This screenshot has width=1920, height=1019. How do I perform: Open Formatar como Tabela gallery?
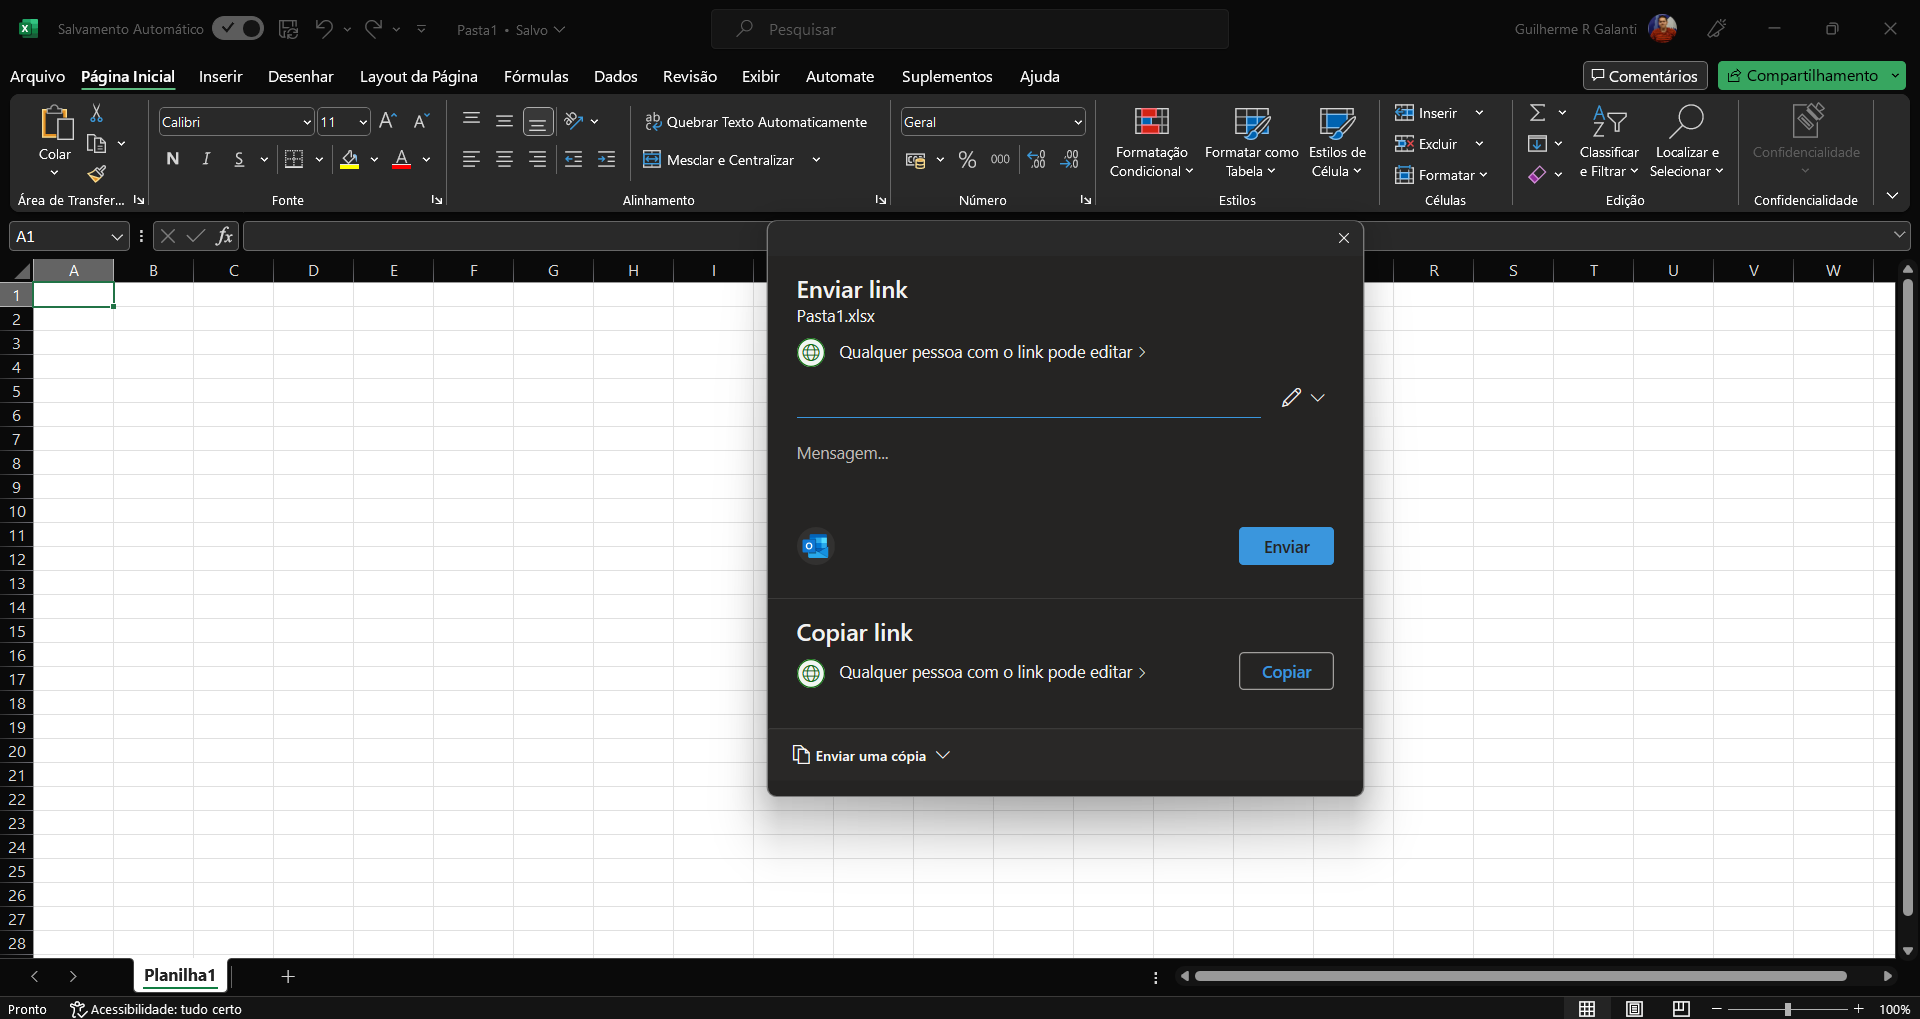(x=1251, y=142)
